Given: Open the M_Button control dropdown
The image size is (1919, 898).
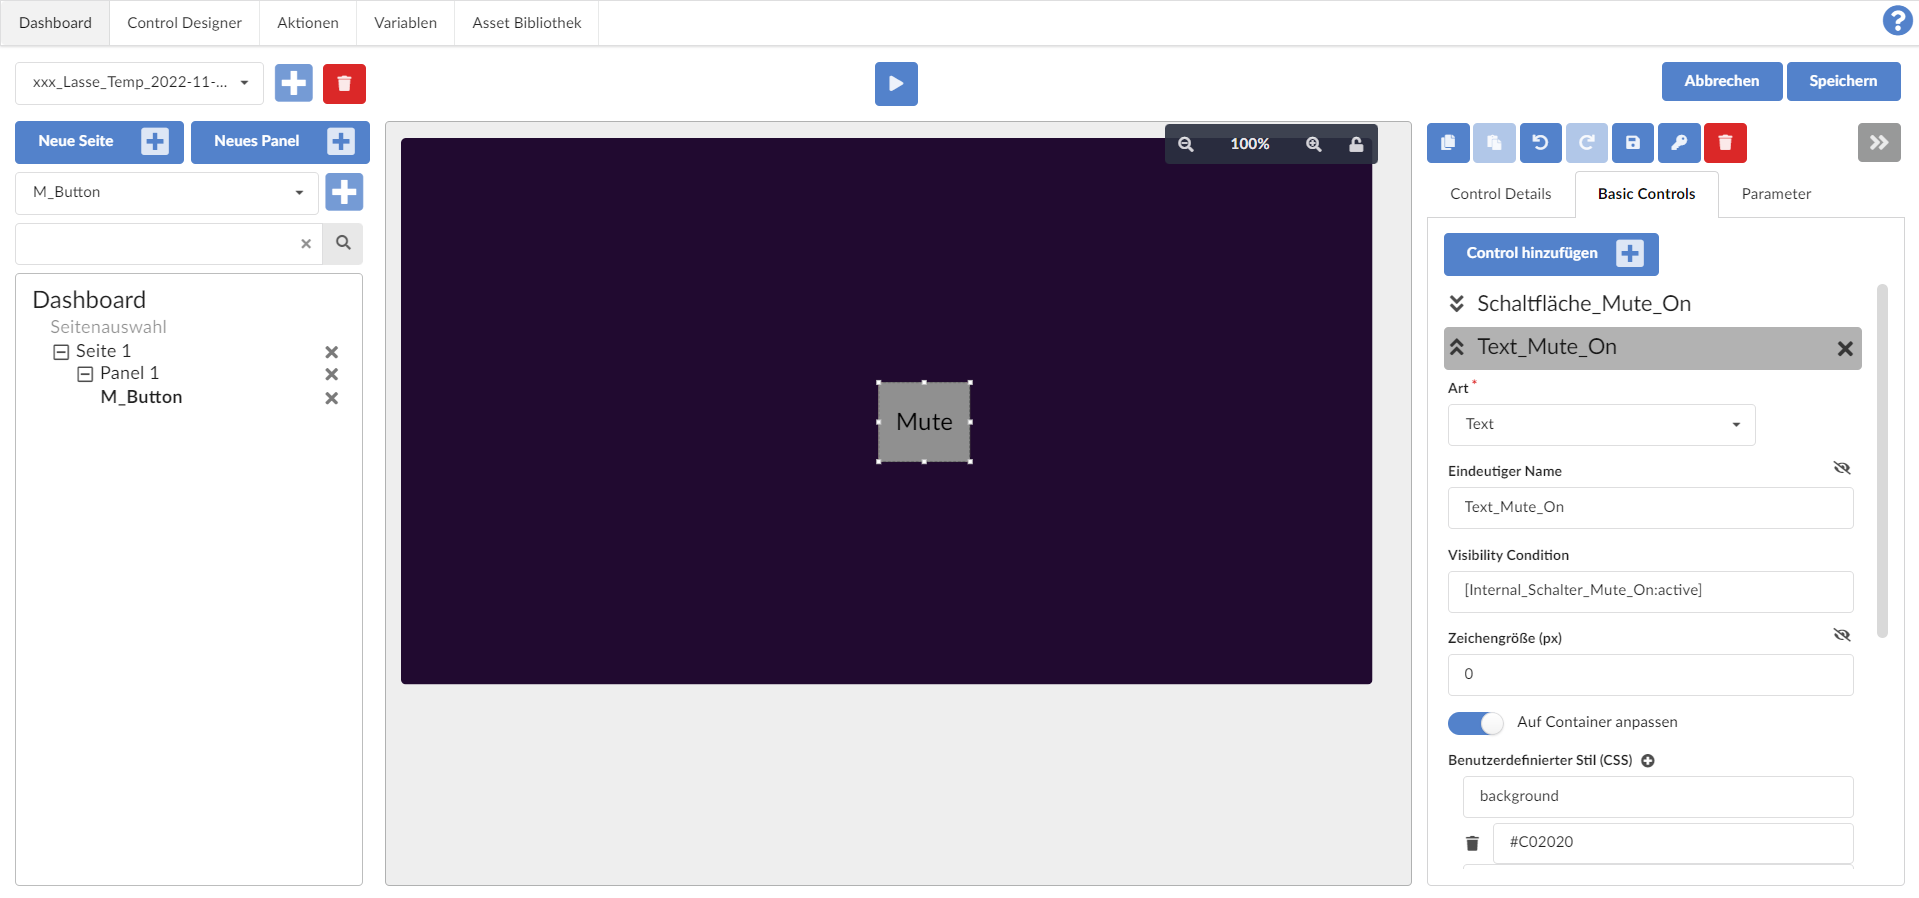Looking at the screenshot, I should [x=167, y=193].
